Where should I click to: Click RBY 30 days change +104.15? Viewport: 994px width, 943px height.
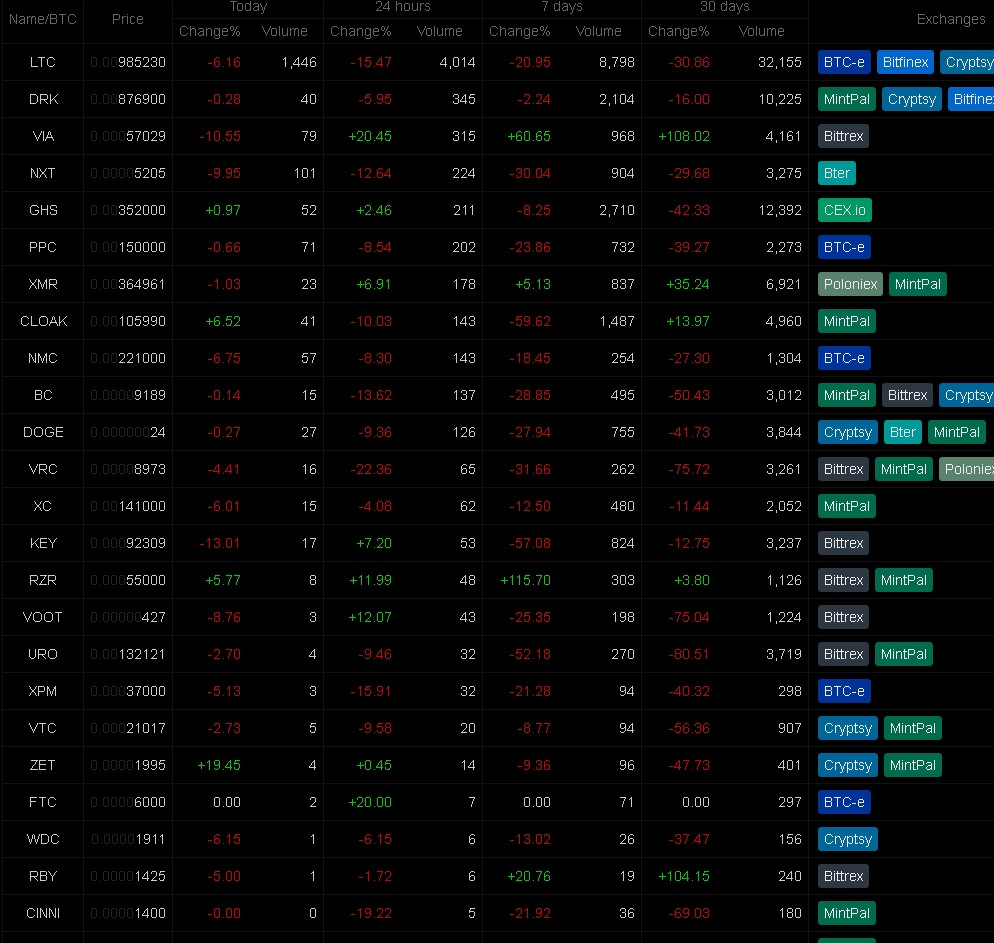click(684, 876)
